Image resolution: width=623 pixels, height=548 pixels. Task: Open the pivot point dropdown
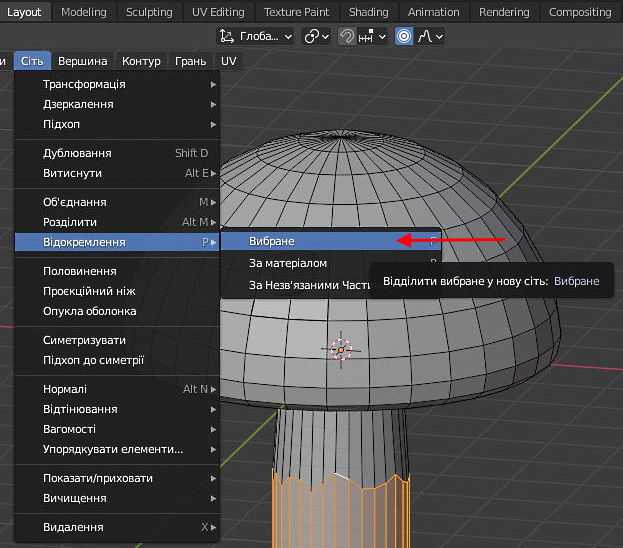tap(316, 37)
